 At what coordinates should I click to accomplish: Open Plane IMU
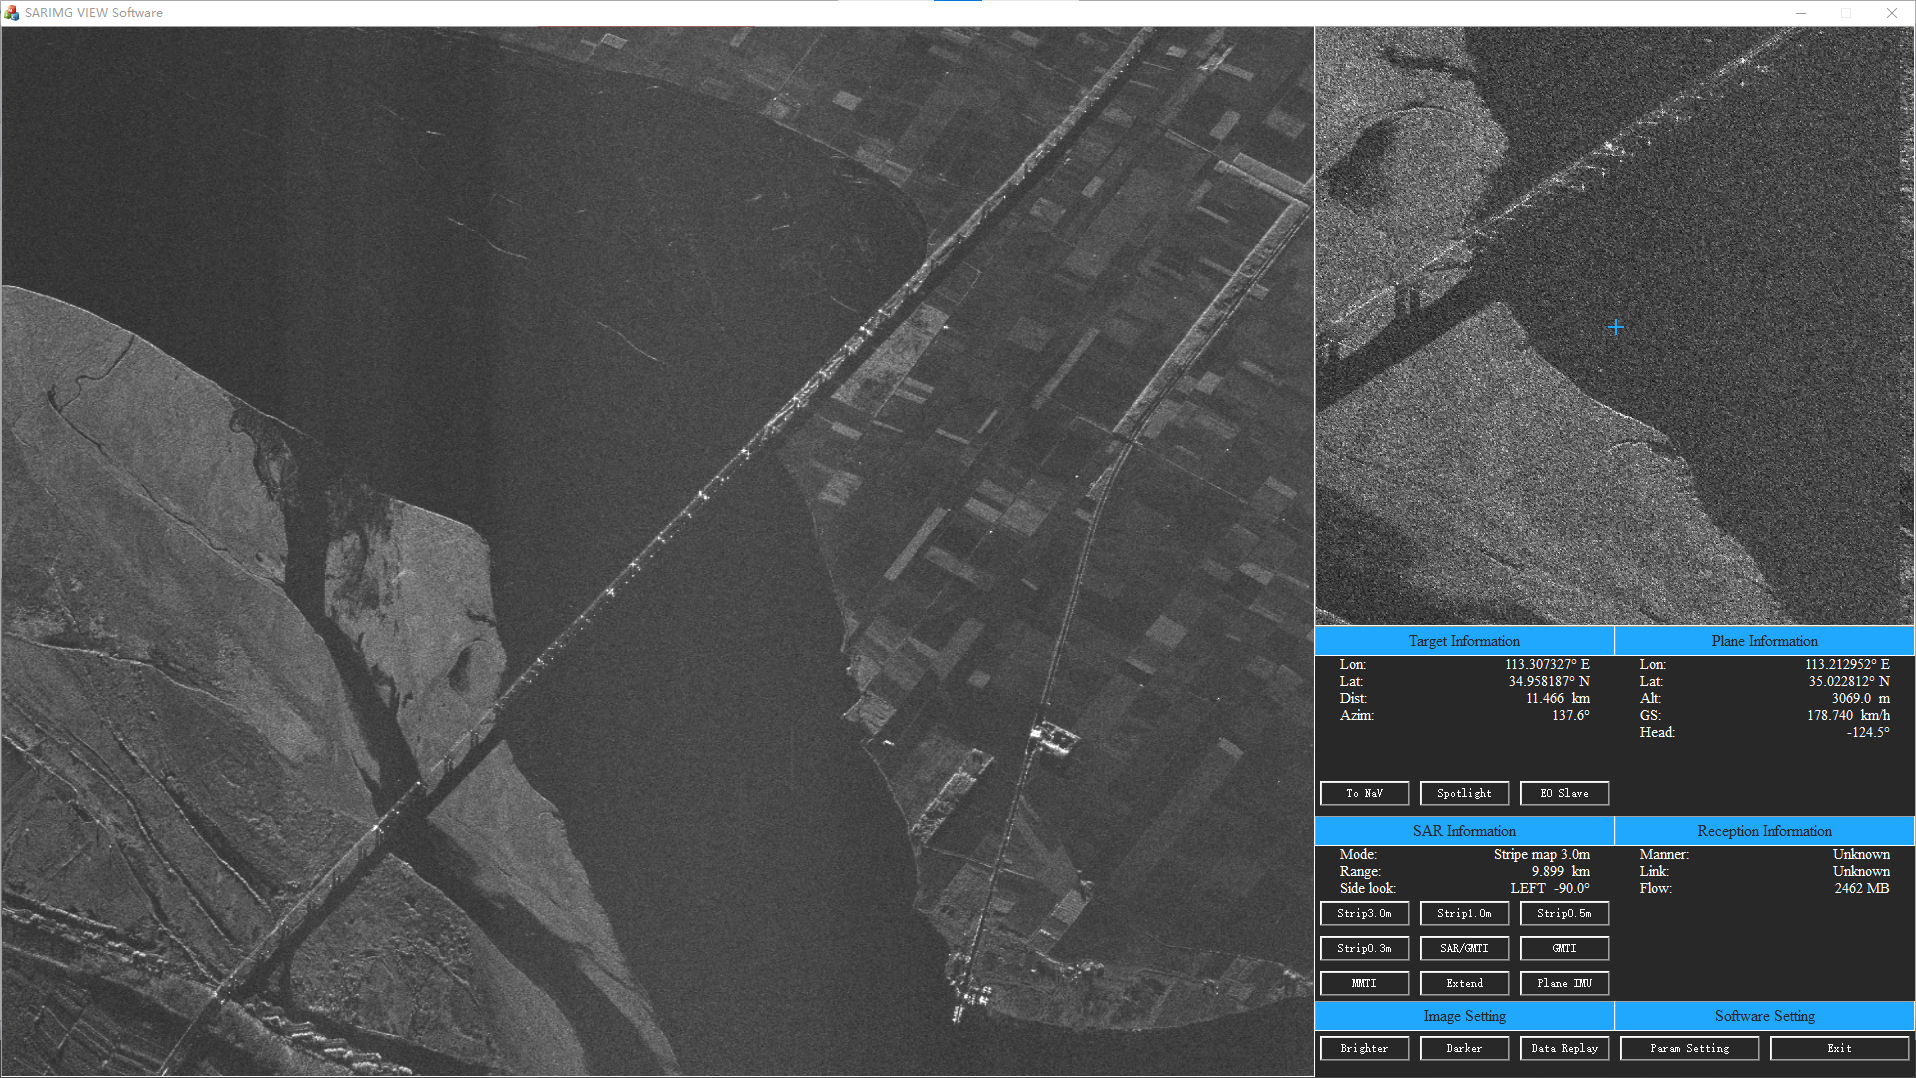[1564, 983]
